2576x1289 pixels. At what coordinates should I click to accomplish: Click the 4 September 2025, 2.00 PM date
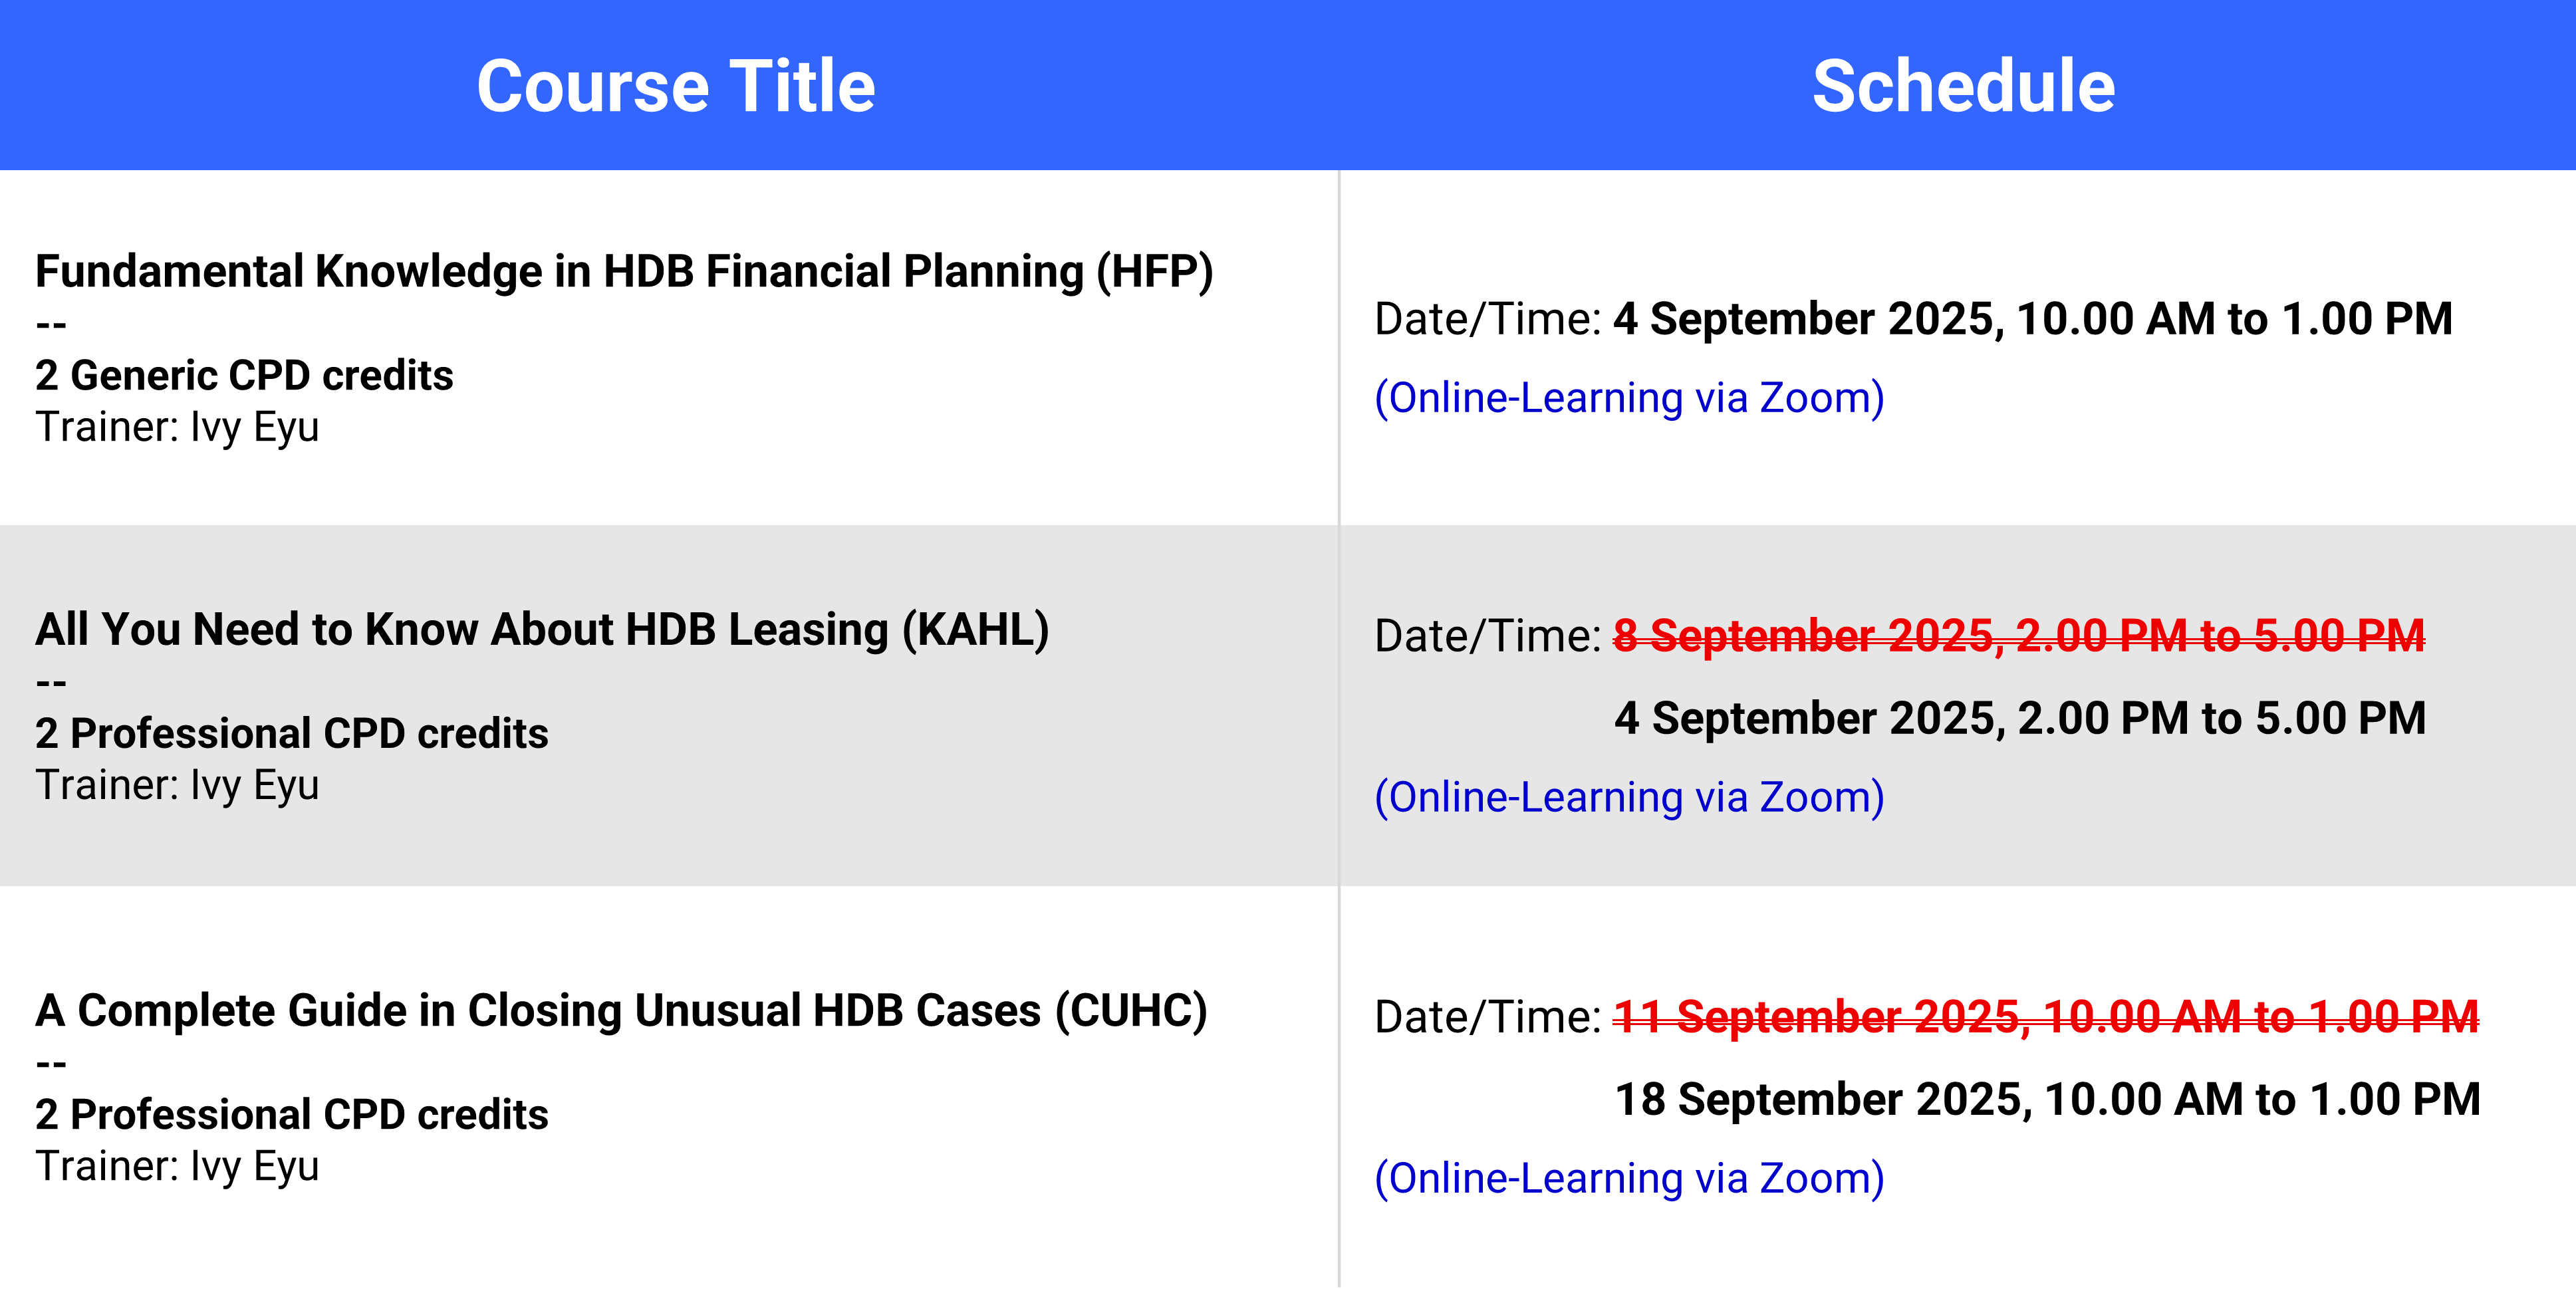pos(2020,719)
